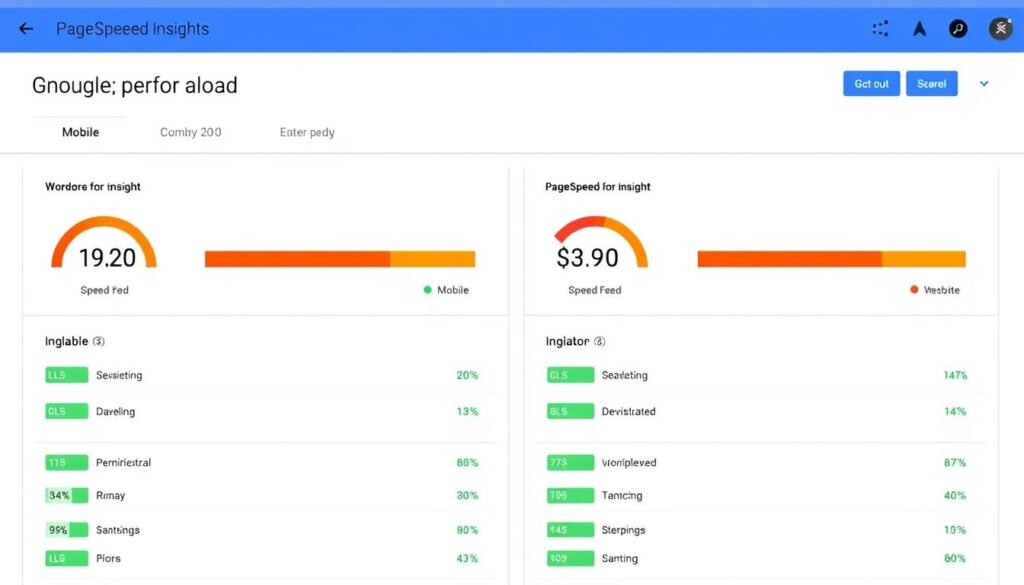1024x585 pixels.
Task: Select the Tamcing metric label
Action: click(x=622, y=496)
